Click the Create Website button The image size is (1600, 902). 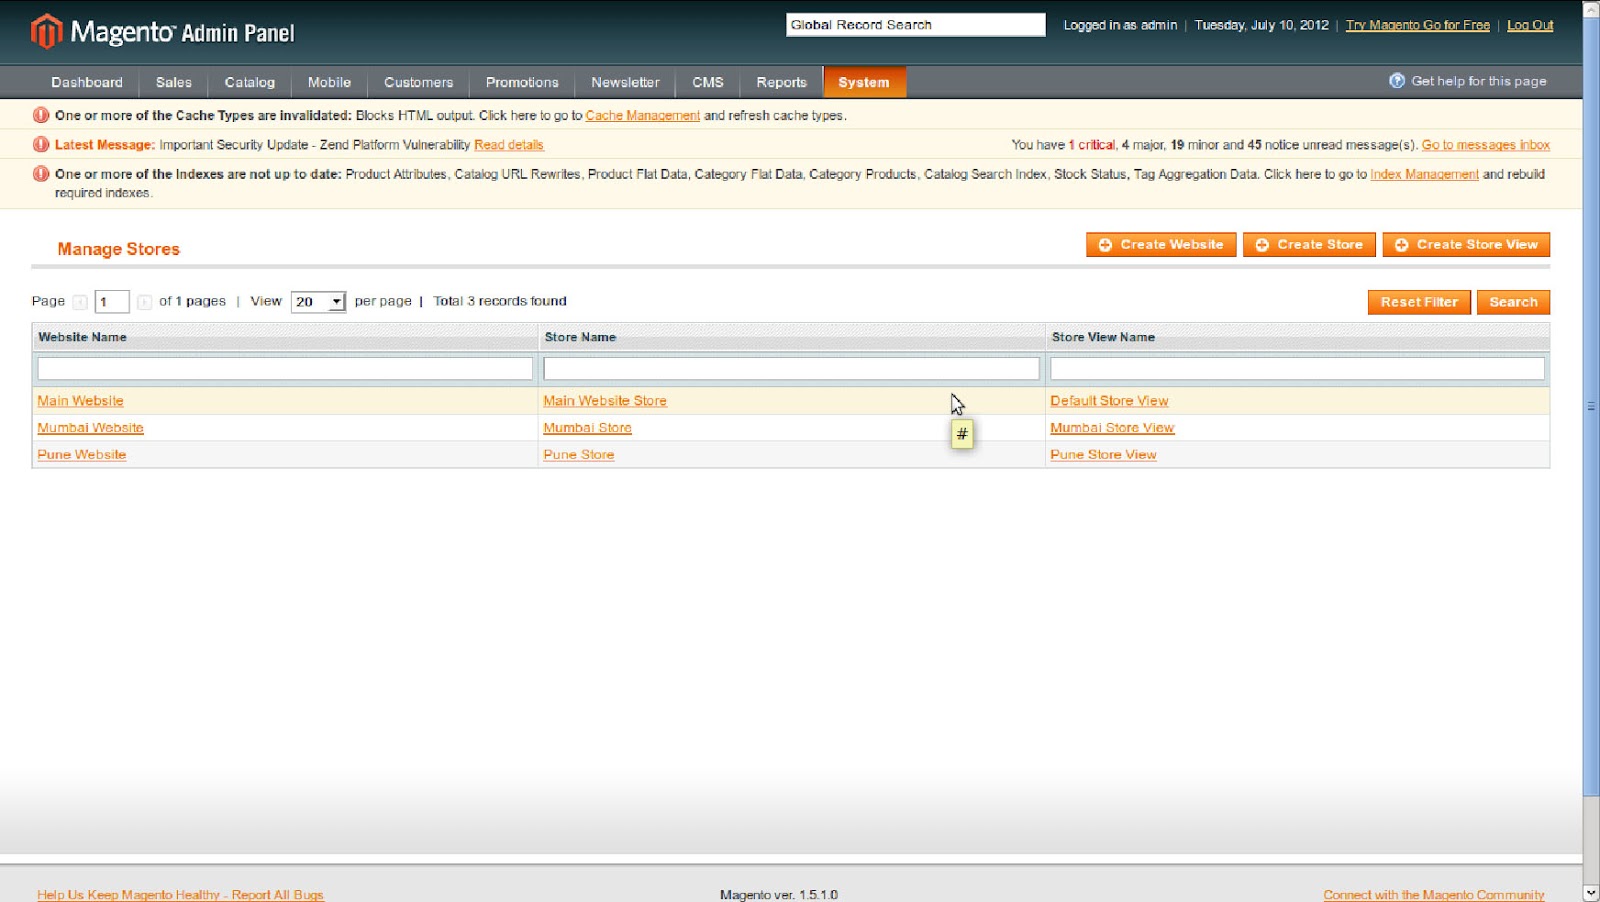tap(1161, 245)
